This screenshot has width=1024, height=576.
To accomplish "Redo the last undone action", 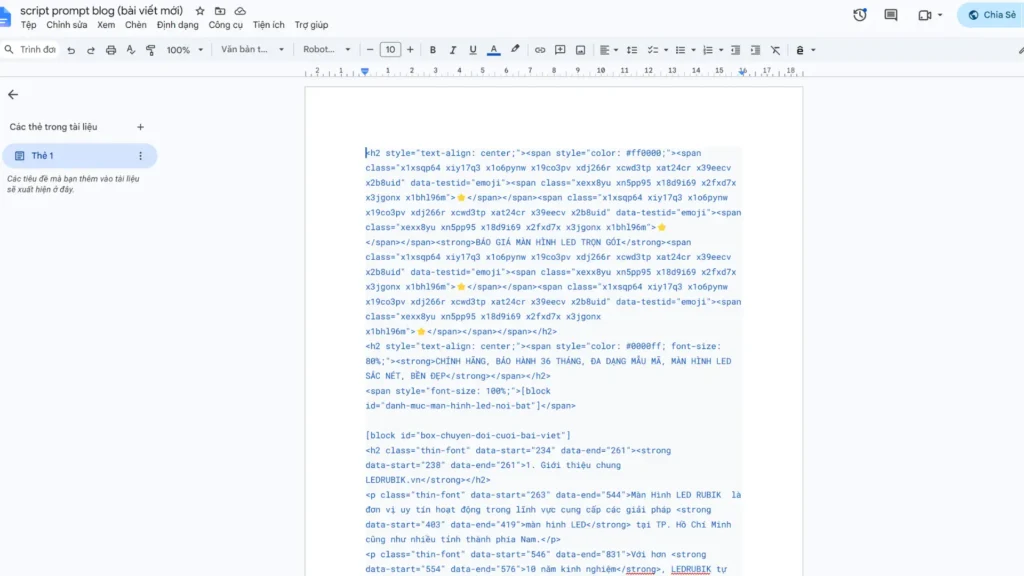I will click(91, 50).
